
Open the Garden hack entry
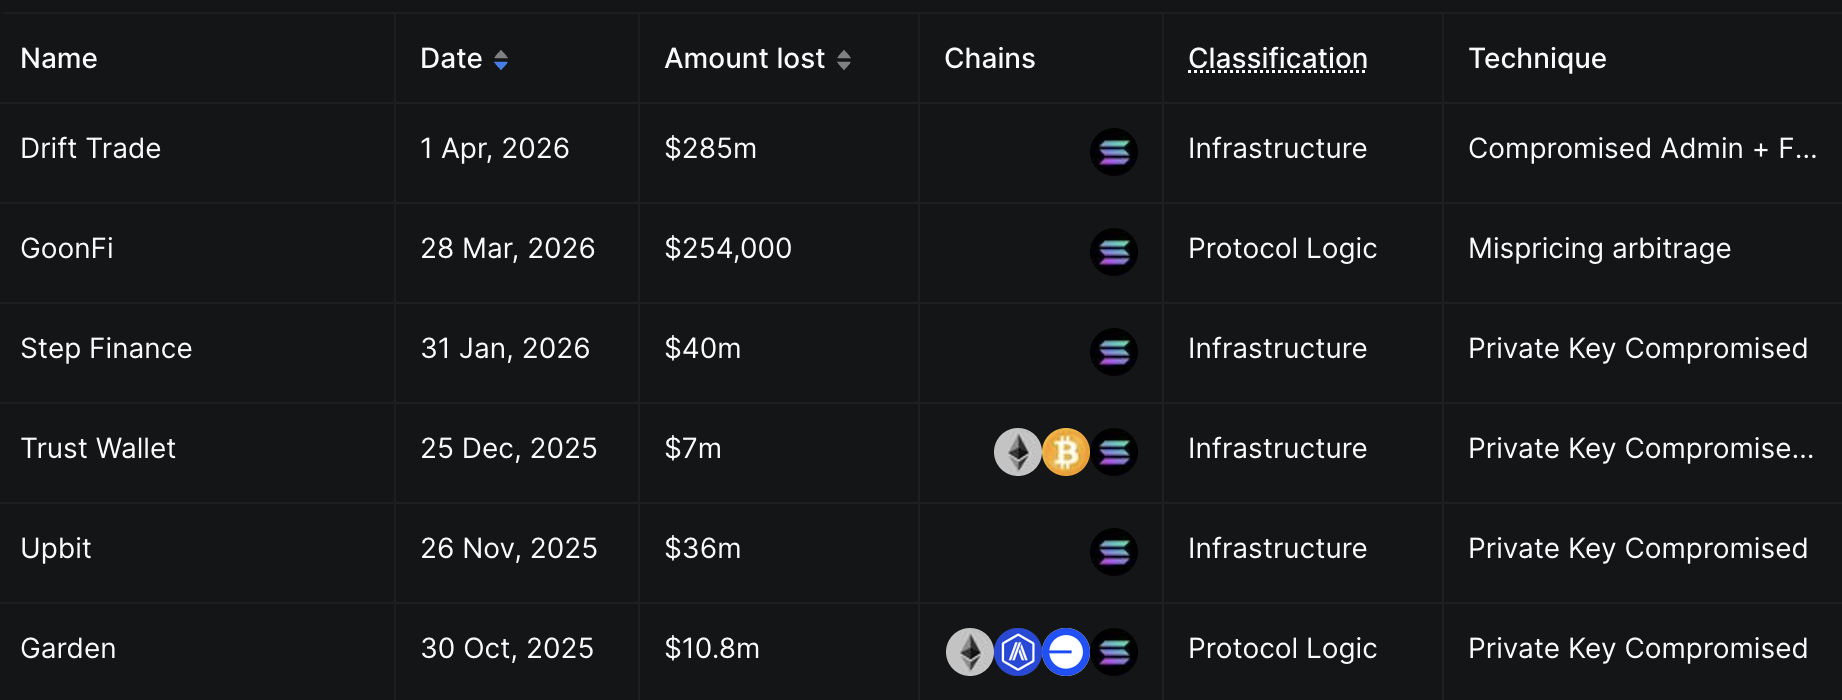click(68, 649)
